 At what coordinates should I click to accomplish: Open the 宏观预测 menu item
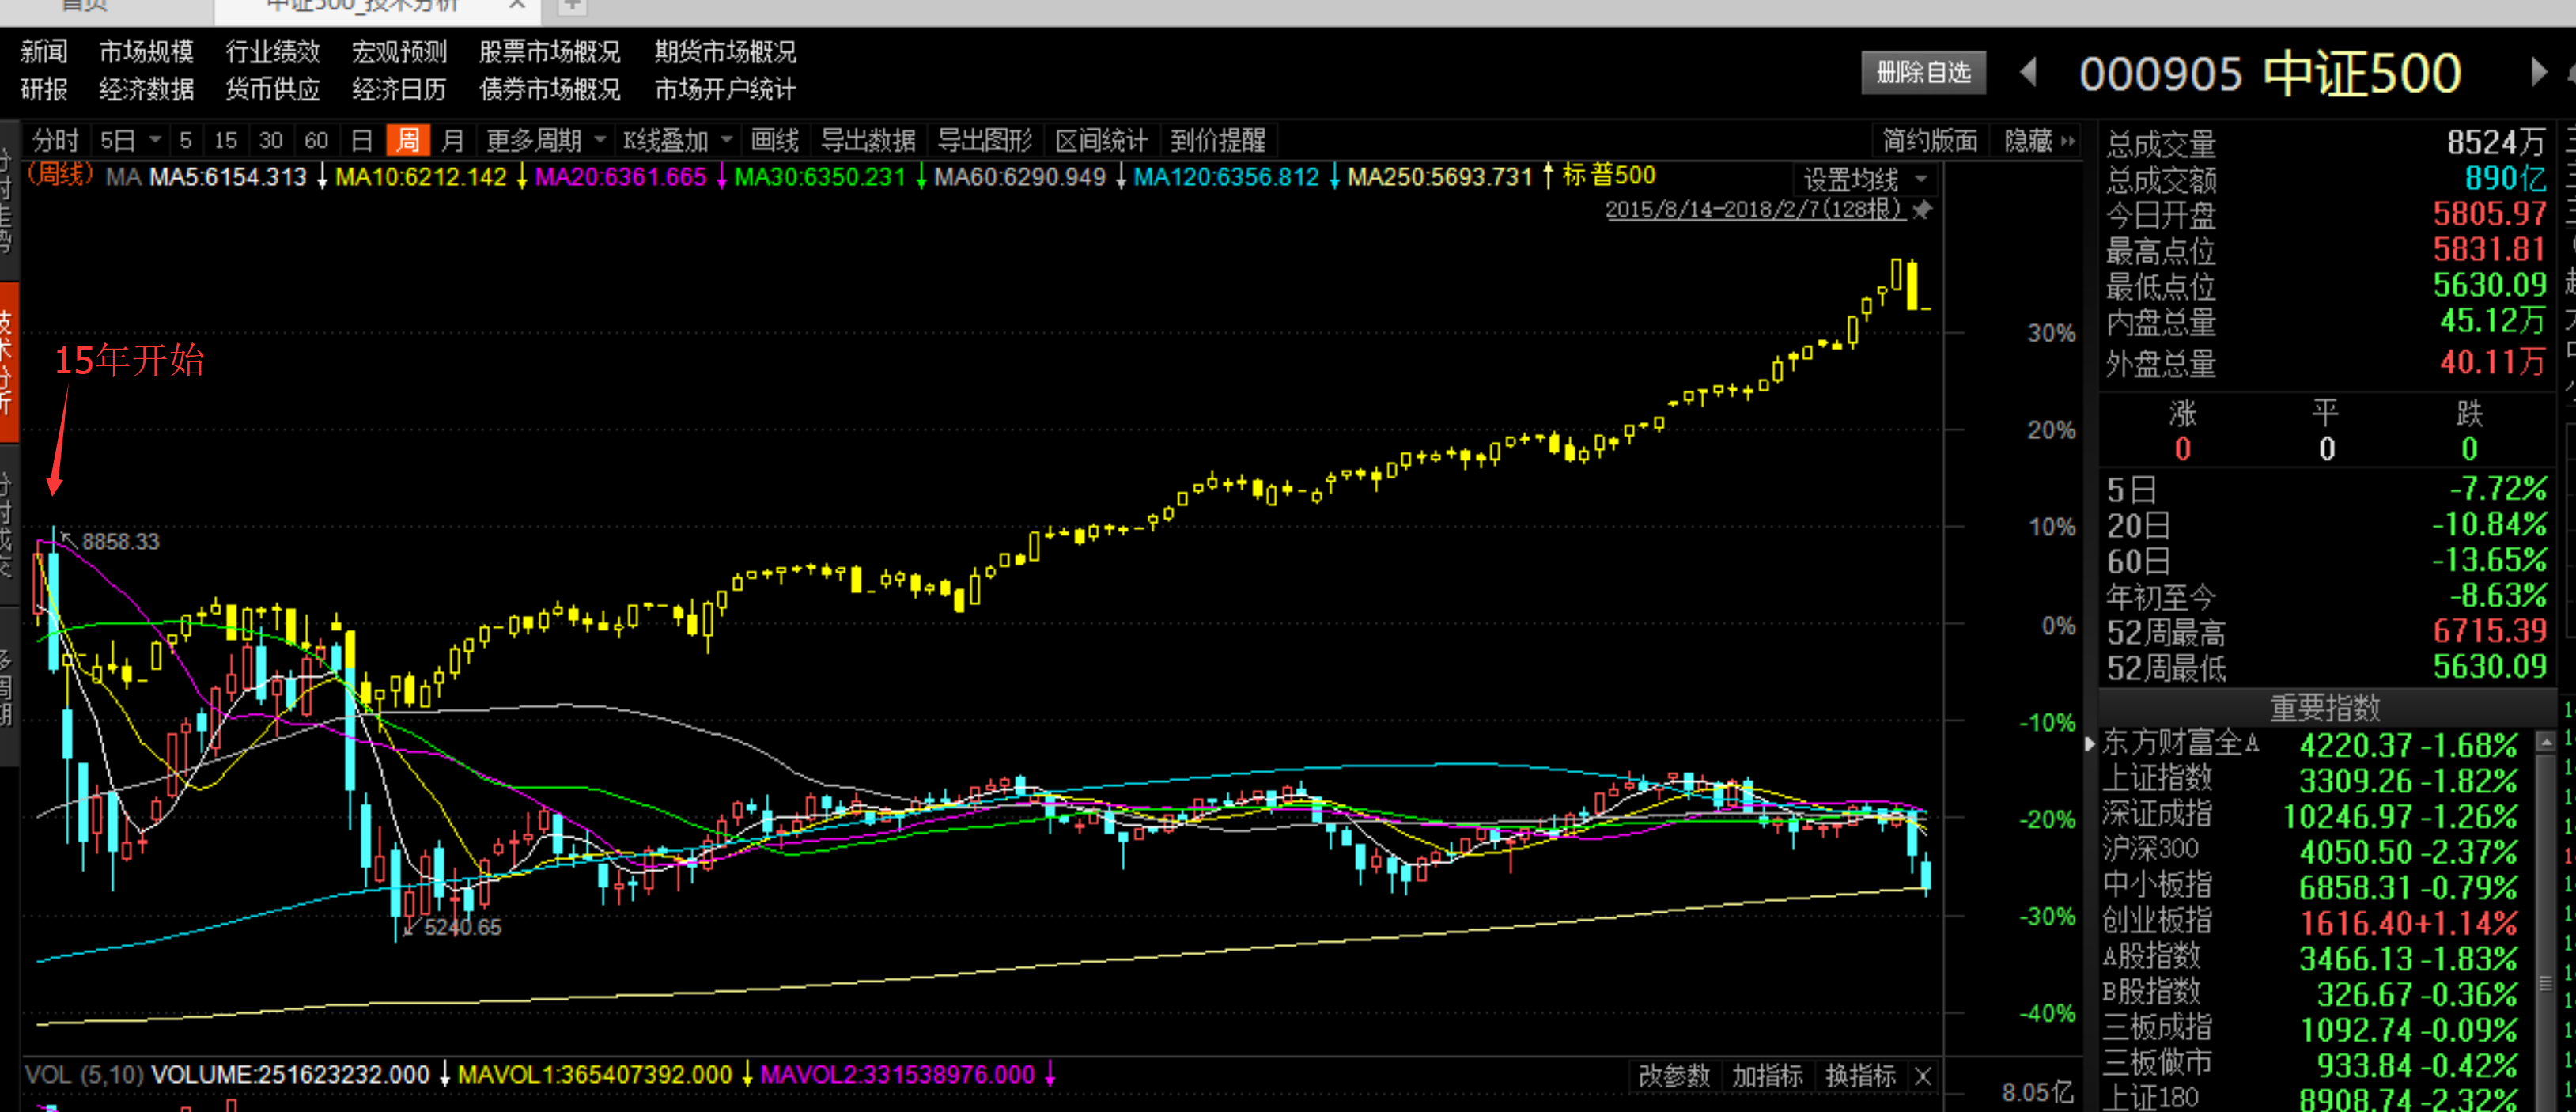click(x=399, y=52)
